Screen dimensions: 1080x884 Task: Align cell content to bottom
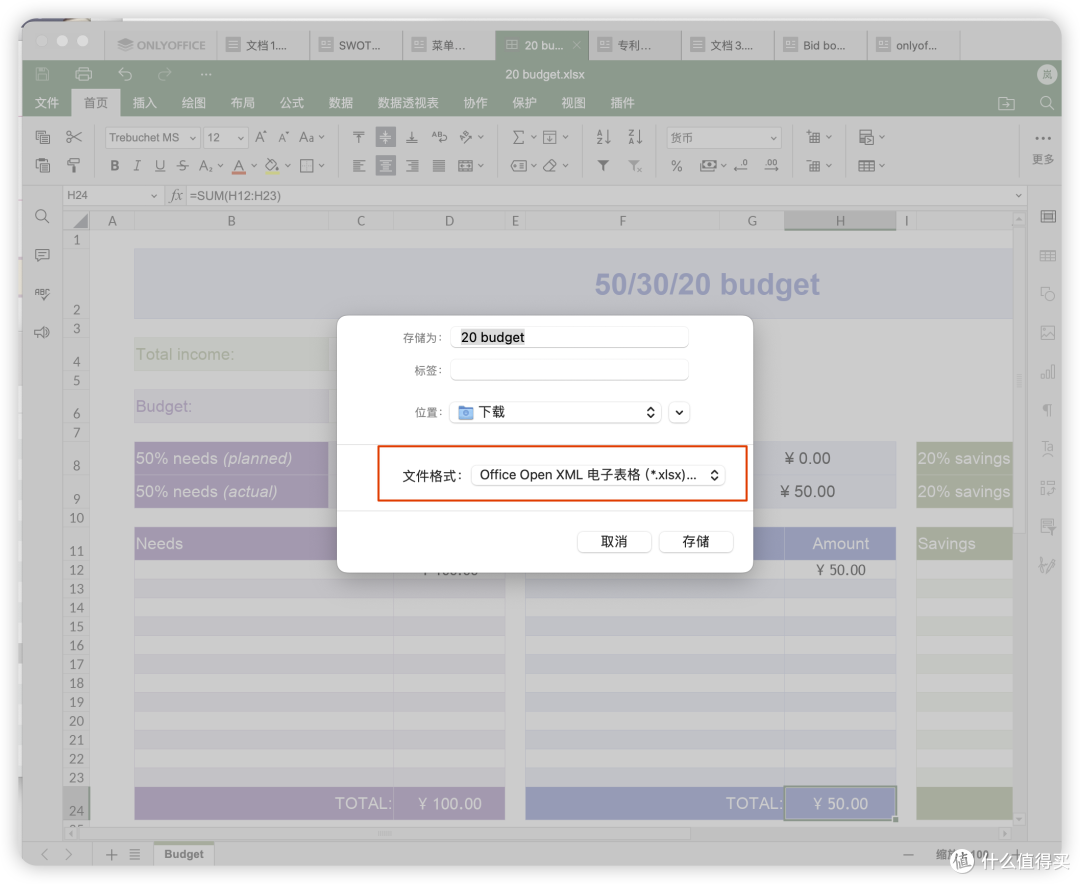click(412, 137)
